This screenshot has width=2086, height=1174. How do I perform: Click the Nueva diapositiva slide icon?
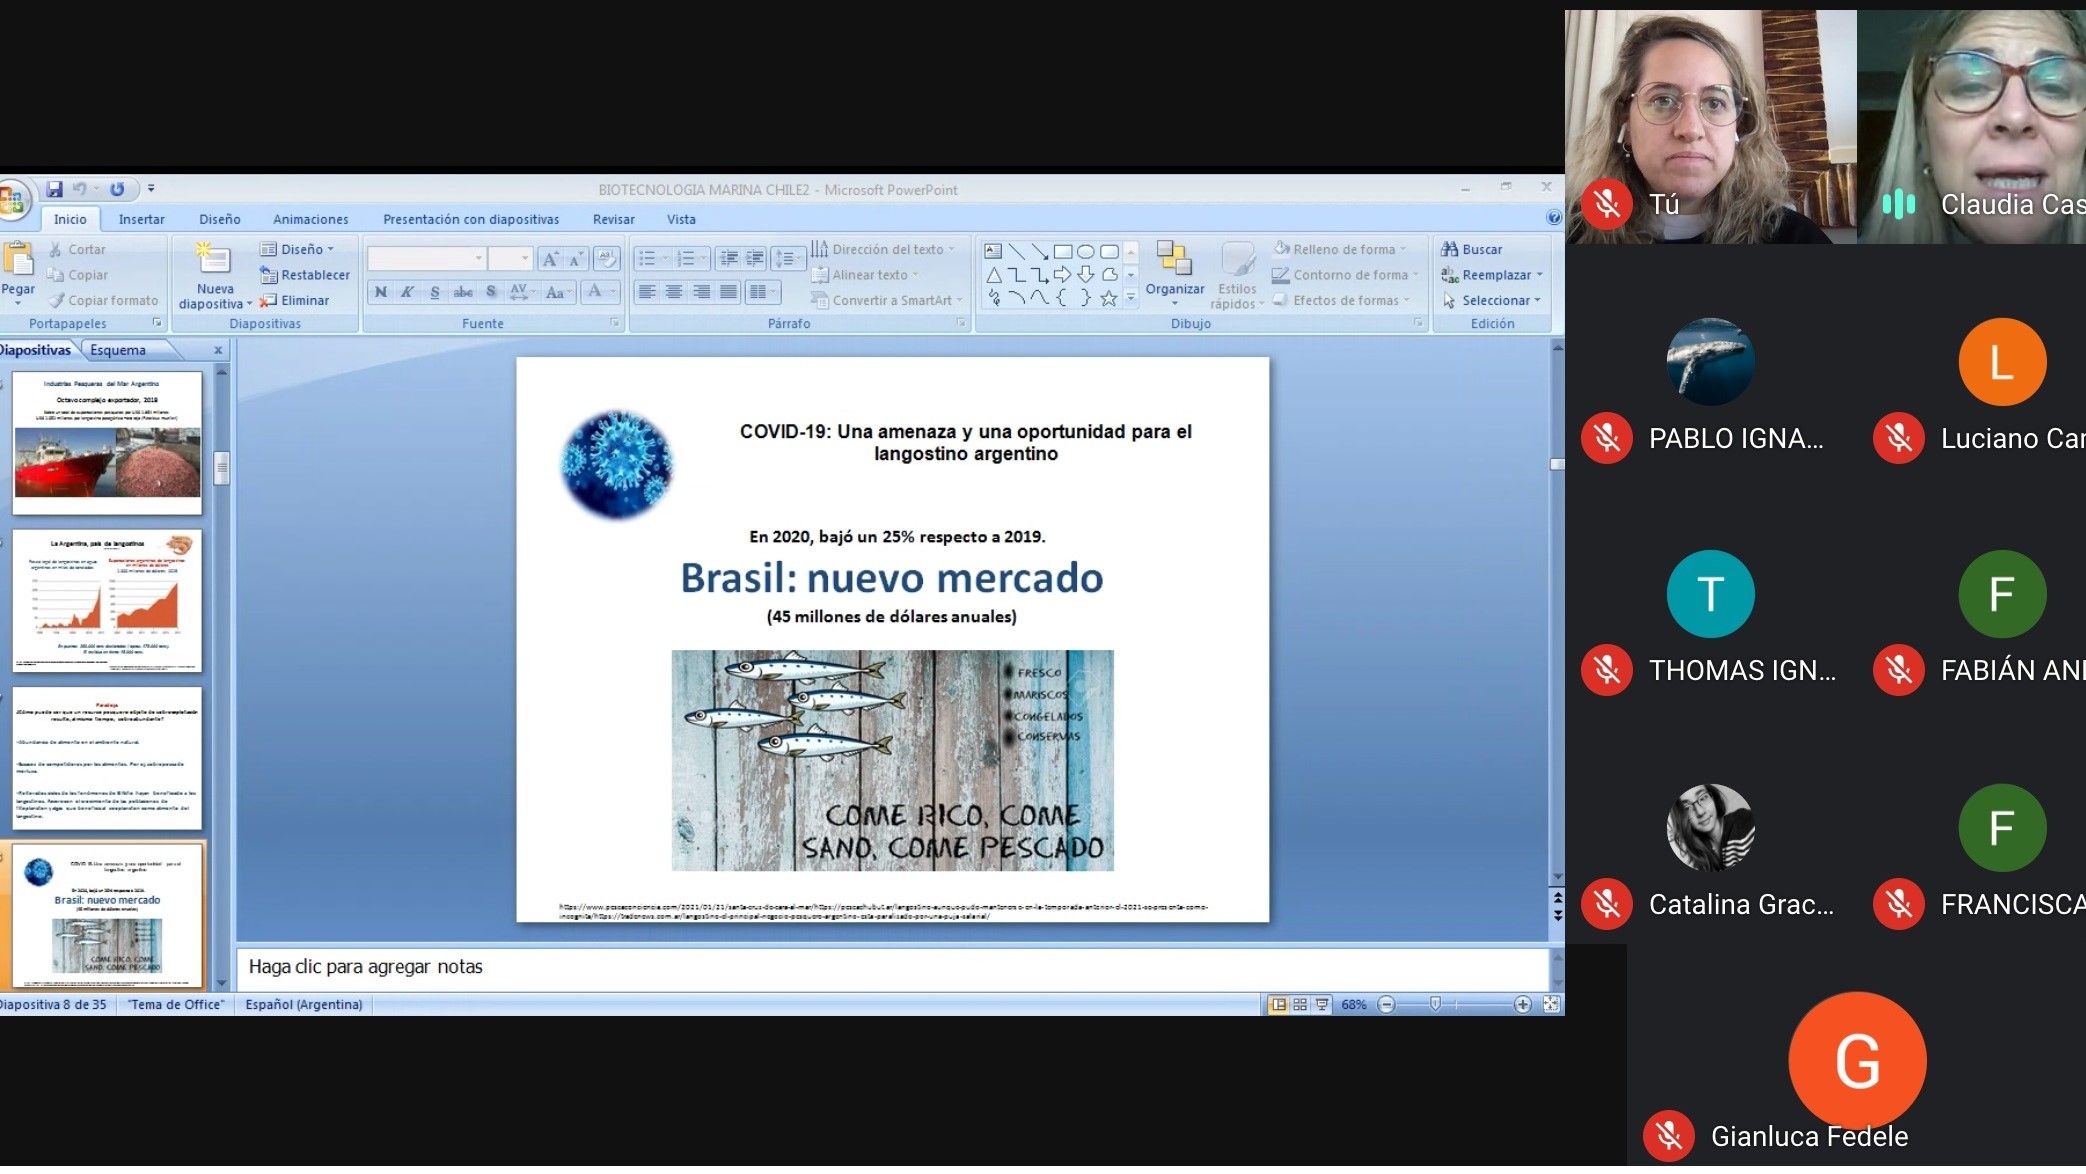[213, 259]
